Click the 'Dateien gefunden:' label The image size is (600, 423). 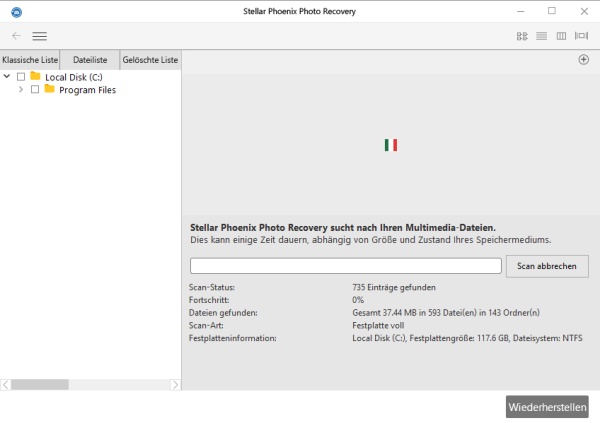(x=223, y=313)
